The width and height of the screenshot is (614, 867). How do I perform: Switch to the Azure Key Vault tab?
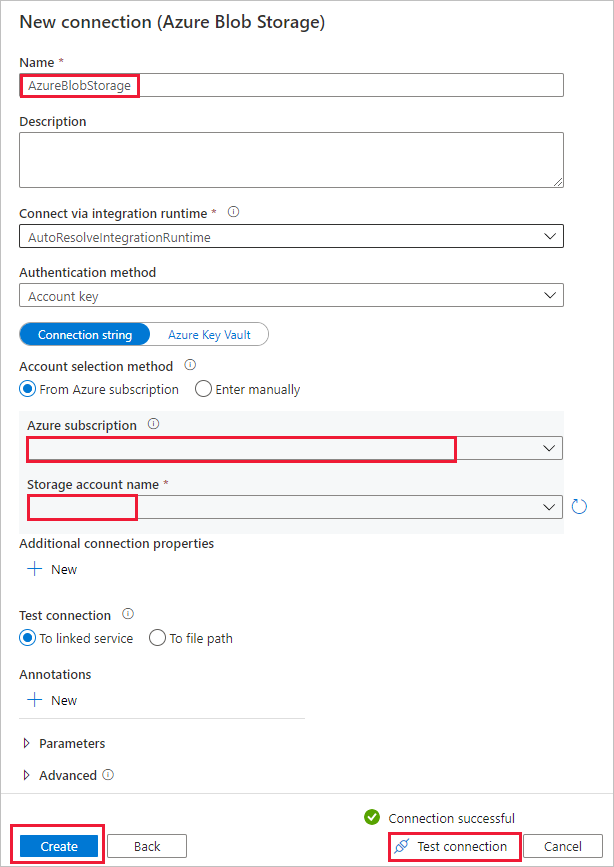pos(209,335)
